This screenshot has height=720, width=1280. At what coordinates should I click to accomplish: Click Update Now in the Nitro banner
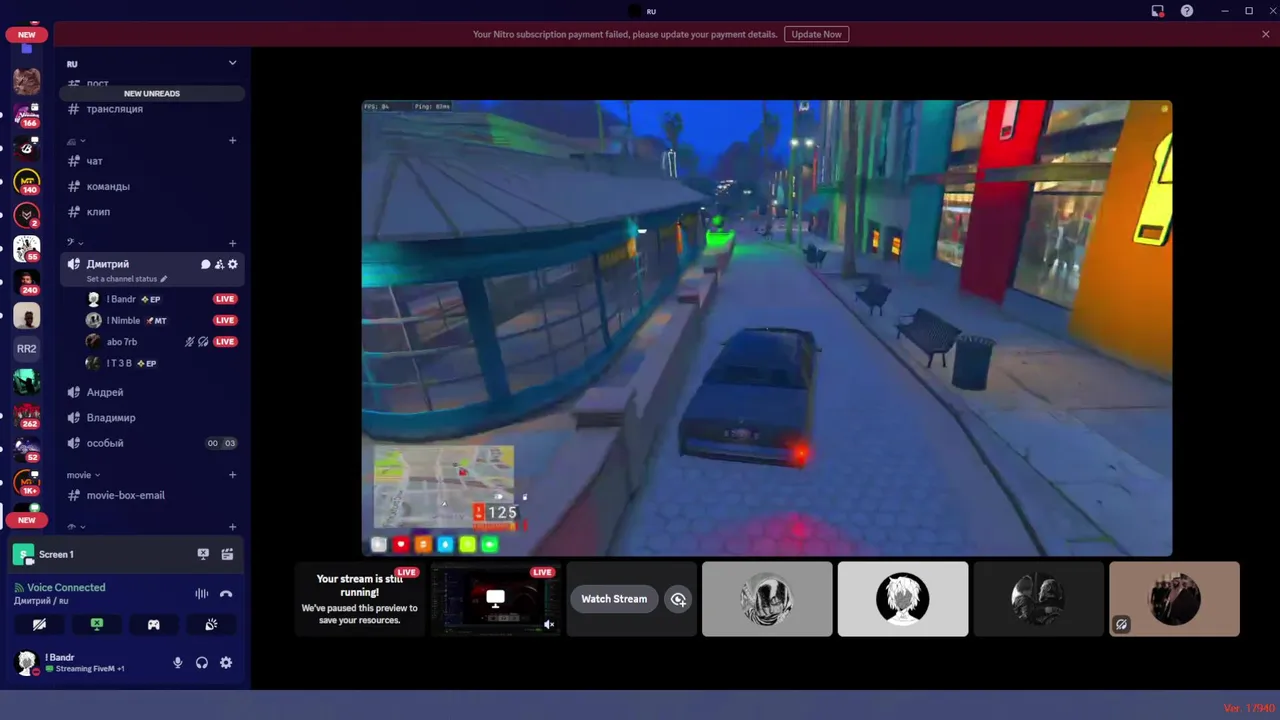point(817,34)
